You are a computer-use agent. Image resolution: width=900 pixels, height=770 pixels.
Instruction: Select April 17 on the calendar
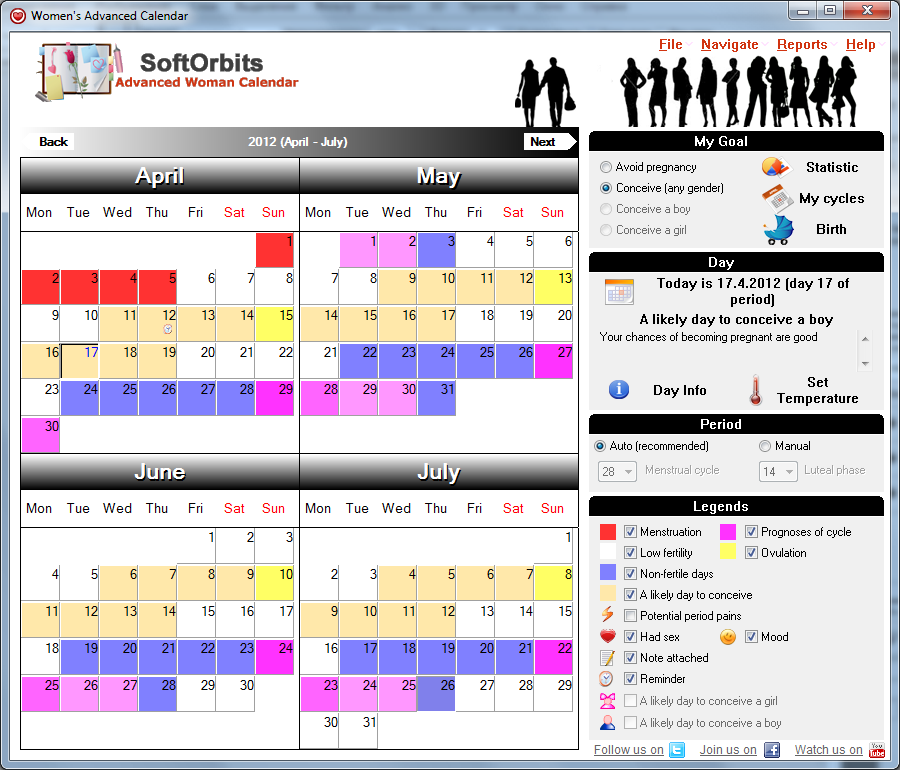tap(80, 361)
